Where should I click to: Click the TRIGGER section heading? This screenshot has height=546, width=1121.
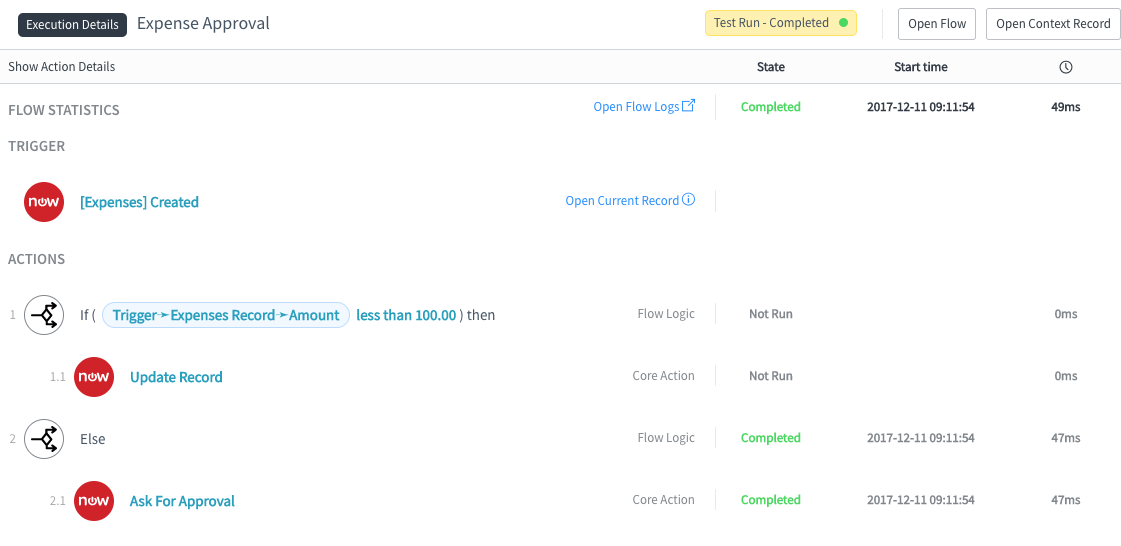coord(36,146)
